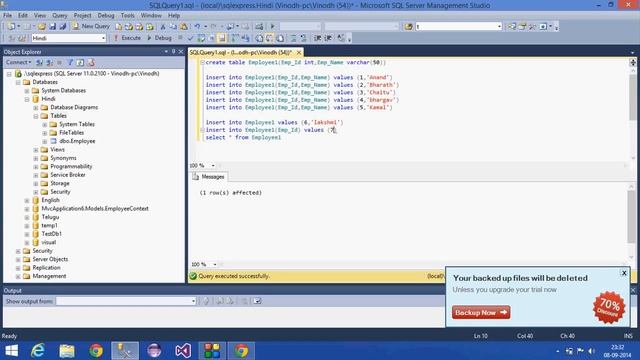Select MvcApplication6.Models.EmployeeContext database
The height and width of the screenshot is (360, 640).
point(95,209)
